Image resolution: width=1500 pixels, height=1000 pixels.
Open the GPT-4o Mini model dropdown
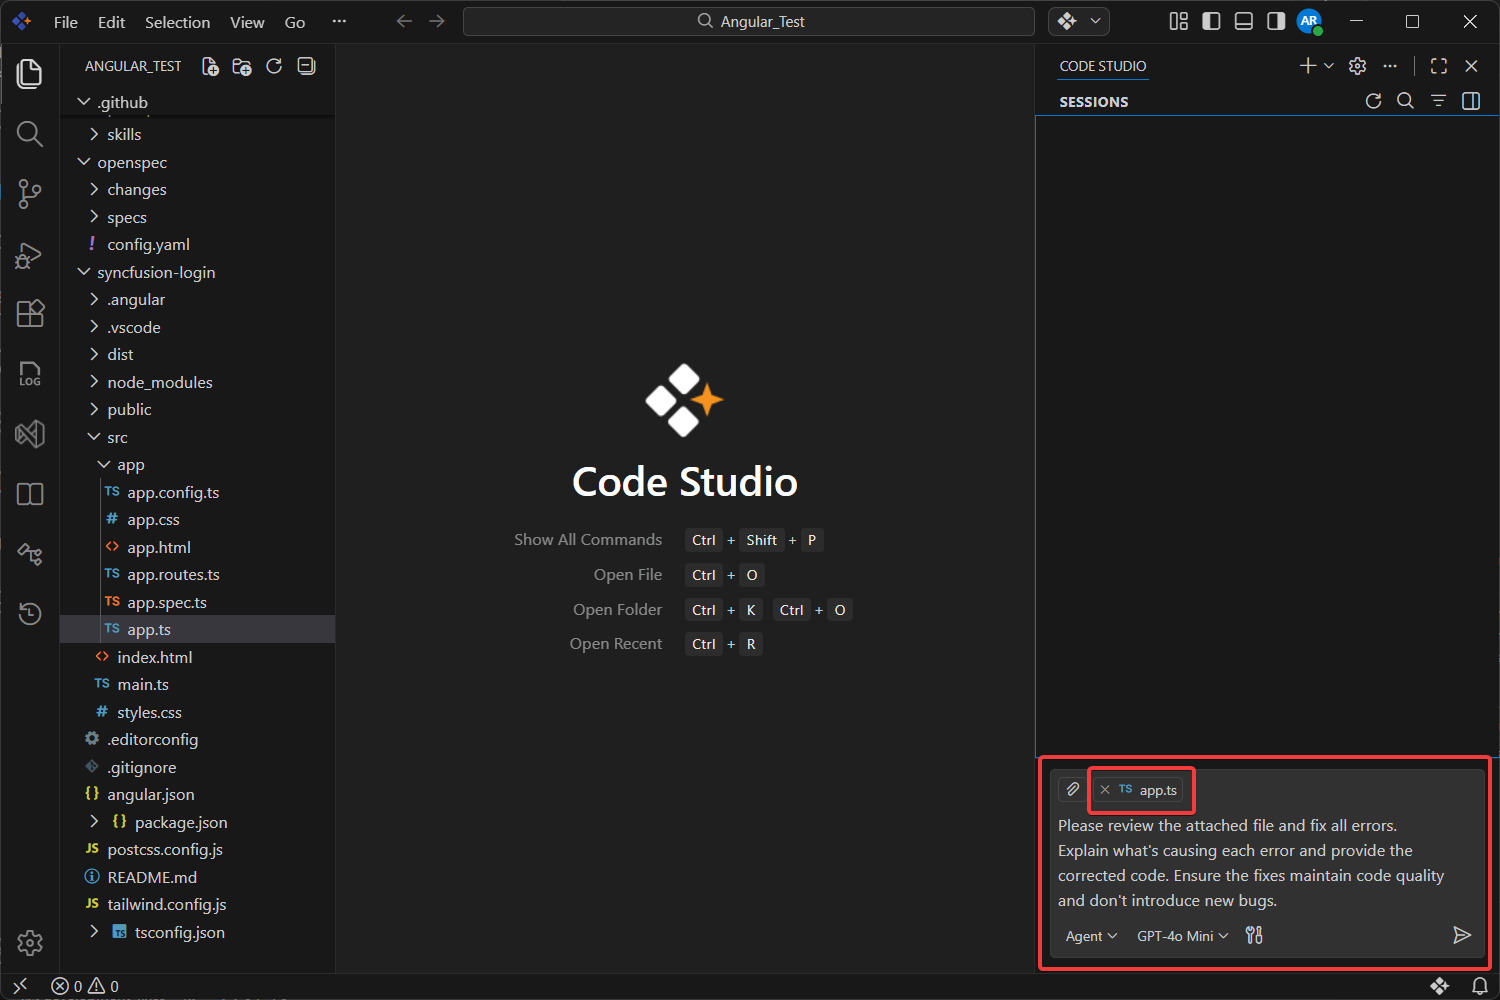pyautogui.click(x=1182, y=935)
